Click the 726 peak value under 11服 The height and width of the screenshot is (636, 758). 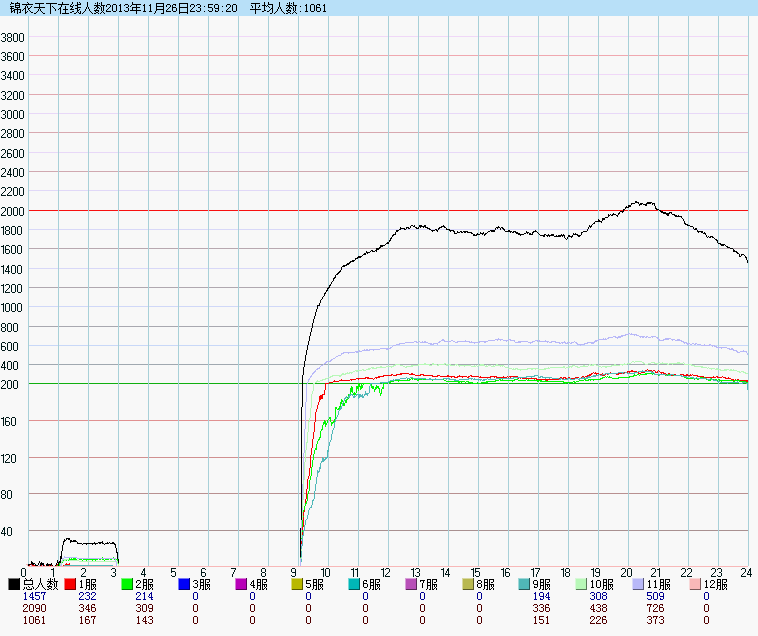click(656, 608)
